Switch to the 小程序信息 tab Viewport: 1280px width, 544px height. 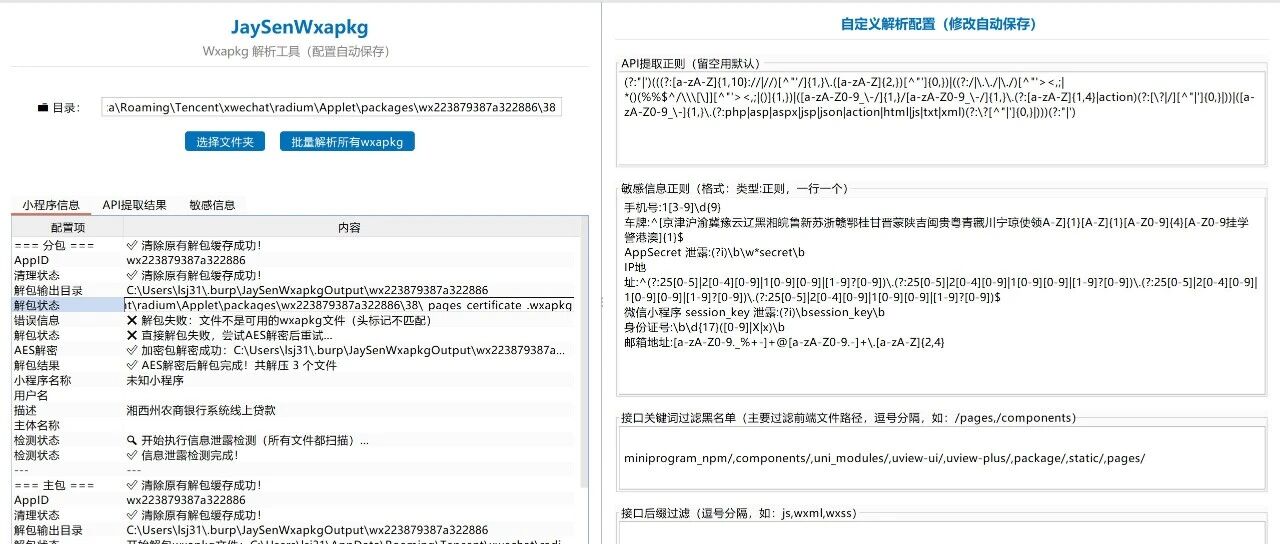pos(51,205)
